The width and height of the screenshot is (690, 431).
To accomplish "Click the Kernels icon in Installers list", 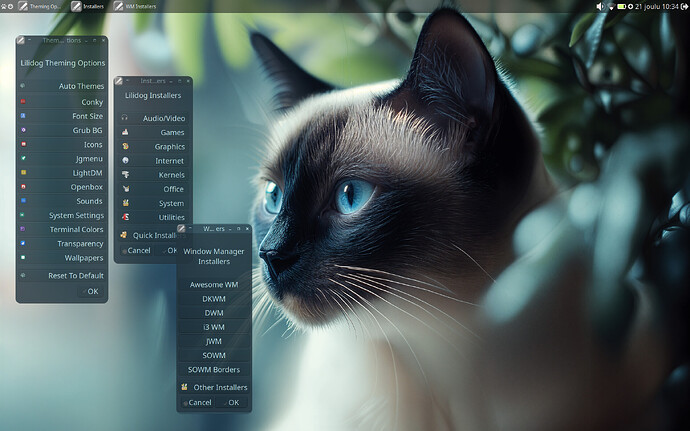I will point(125,174).
